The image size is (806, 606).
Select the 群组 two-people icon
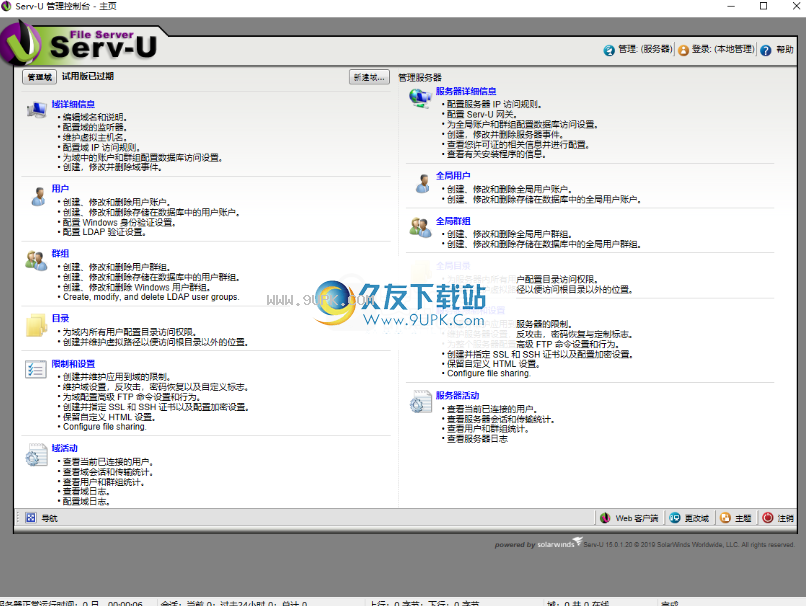[x=36, y=261]
